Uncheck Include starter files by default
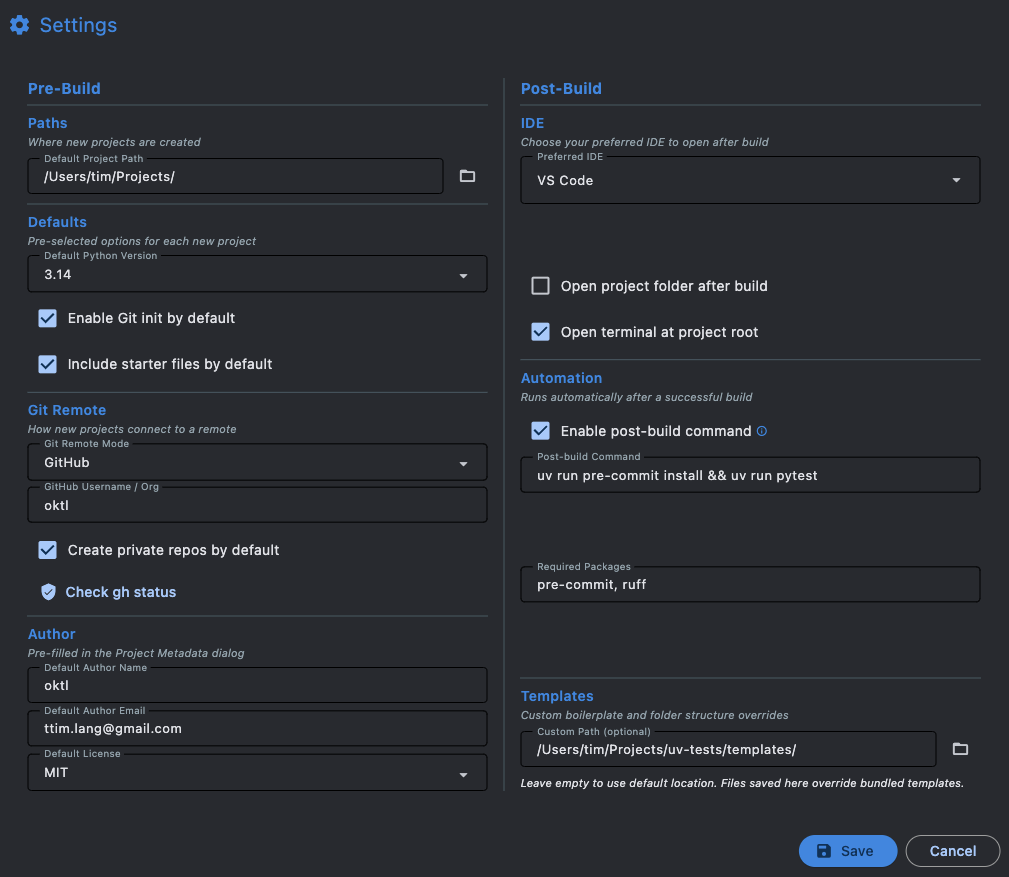The width and height of the screenshot is (1009, 877). 47,364
